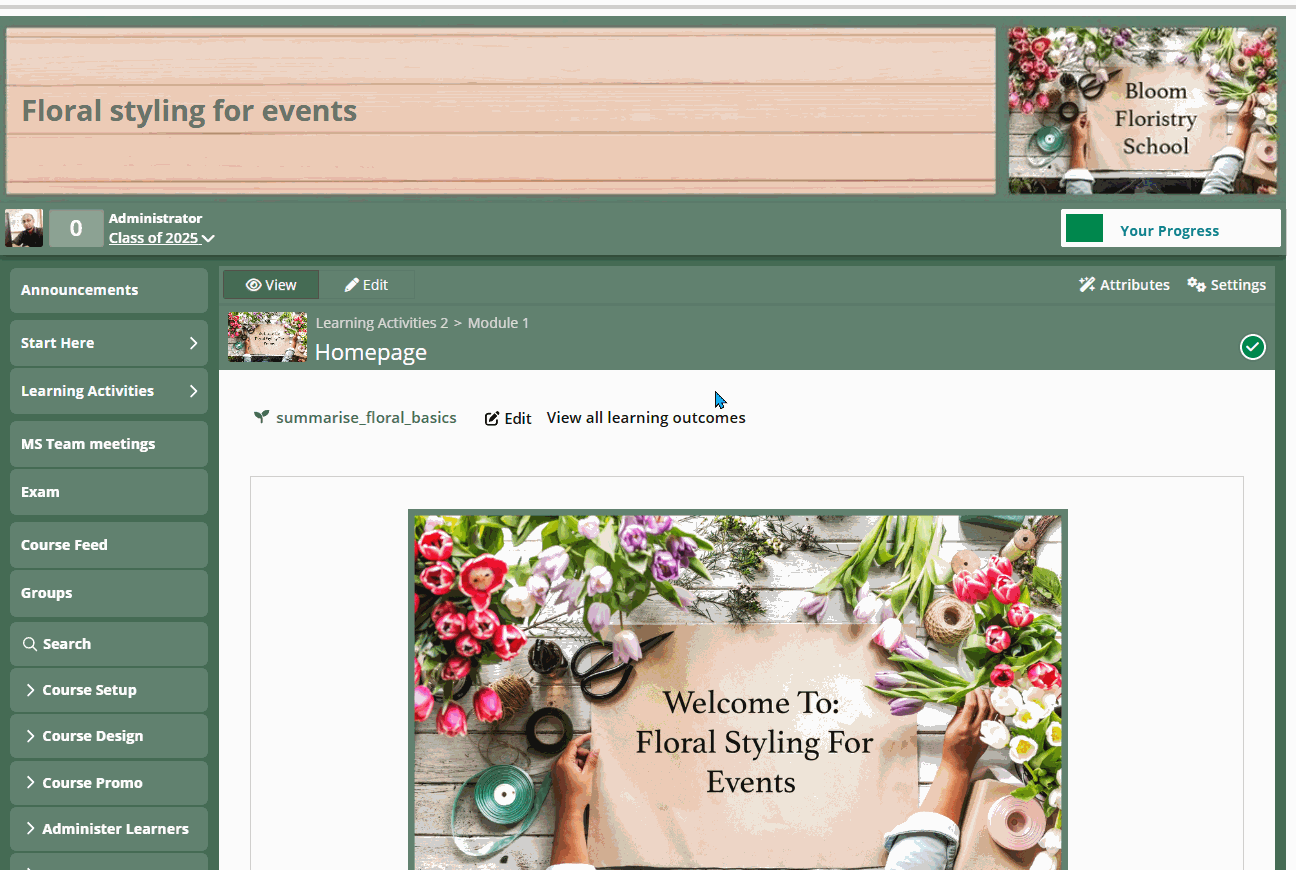Expand the Course Setup section
1296x870 pixels.
(109, 690)
